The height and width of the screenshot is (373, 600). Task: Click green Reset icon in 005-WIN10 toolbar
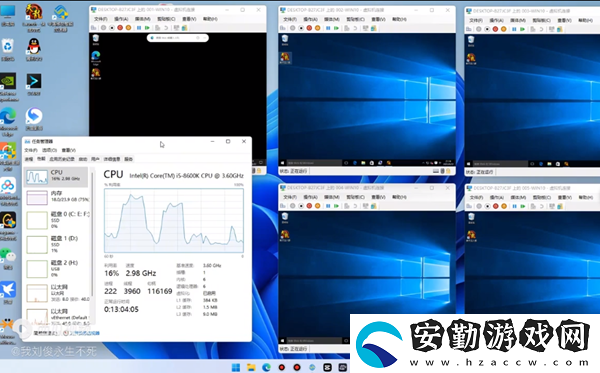523,206
